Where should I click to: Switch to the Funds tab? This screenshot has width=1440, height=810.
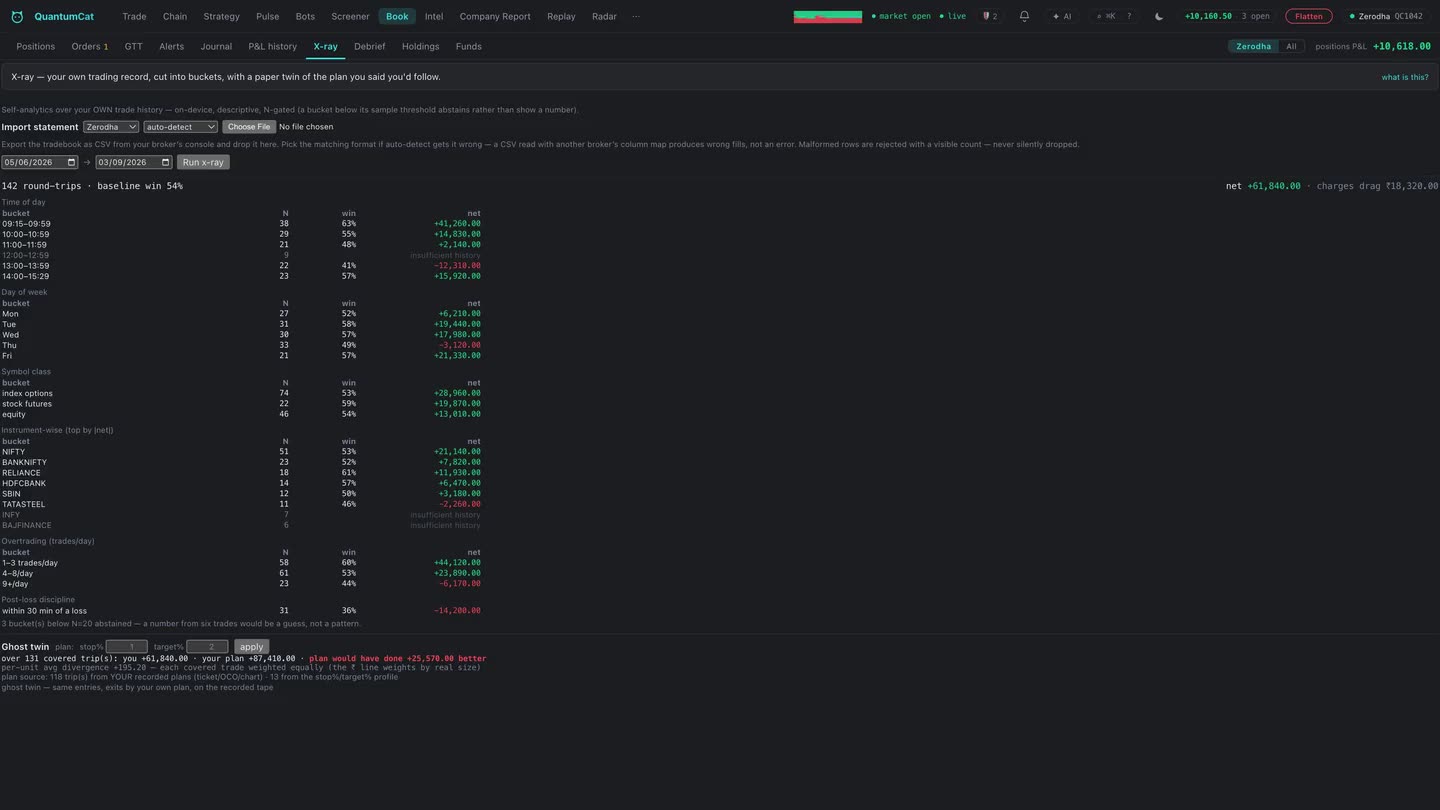click(468, 47)
